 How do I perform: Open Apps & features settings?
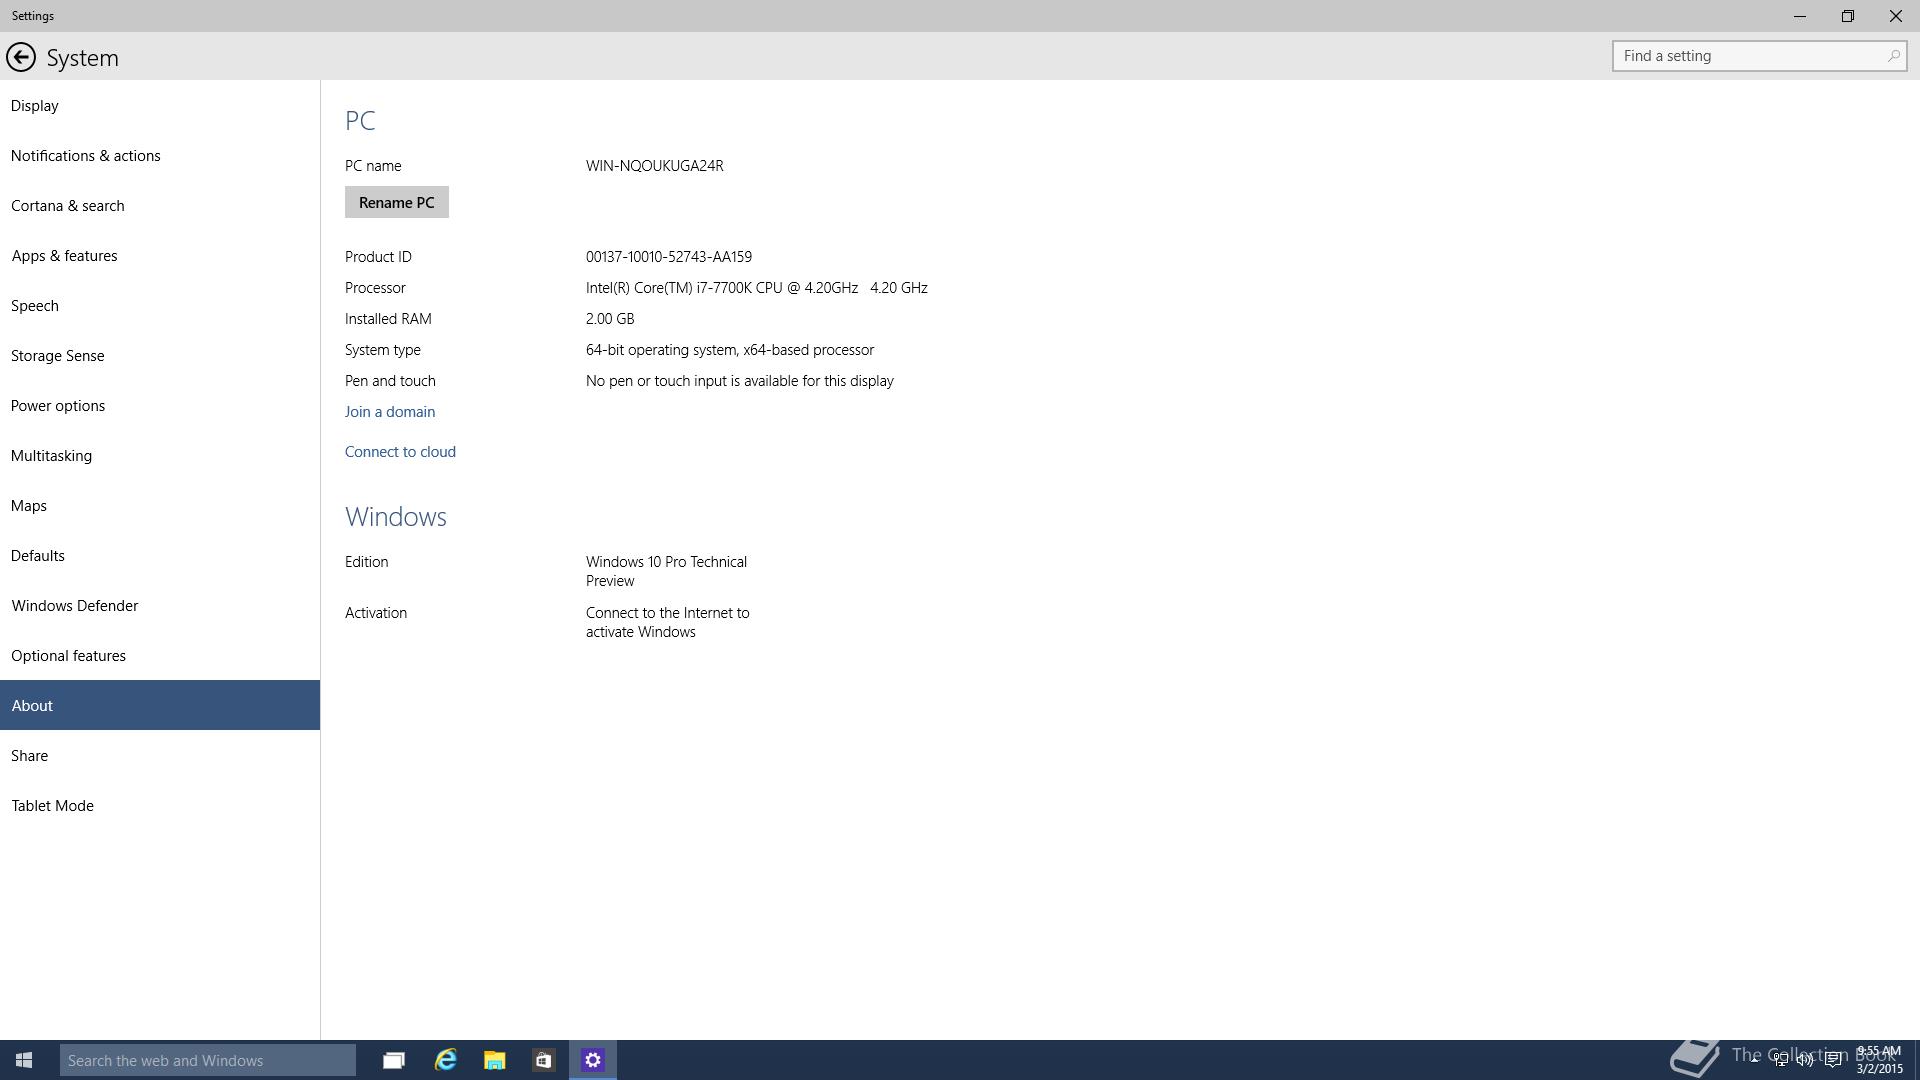[x=160, y=255]
